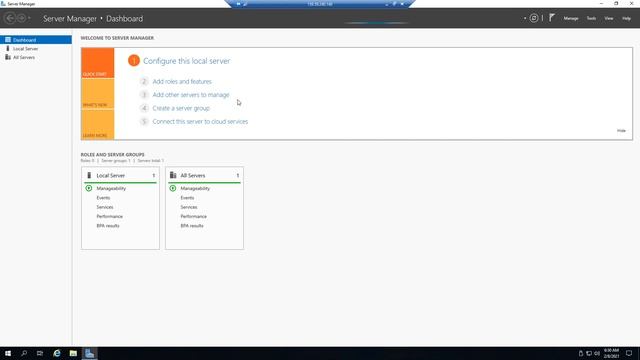Click the volume tray icon
The image size is (640, 360).
[597, 353]
